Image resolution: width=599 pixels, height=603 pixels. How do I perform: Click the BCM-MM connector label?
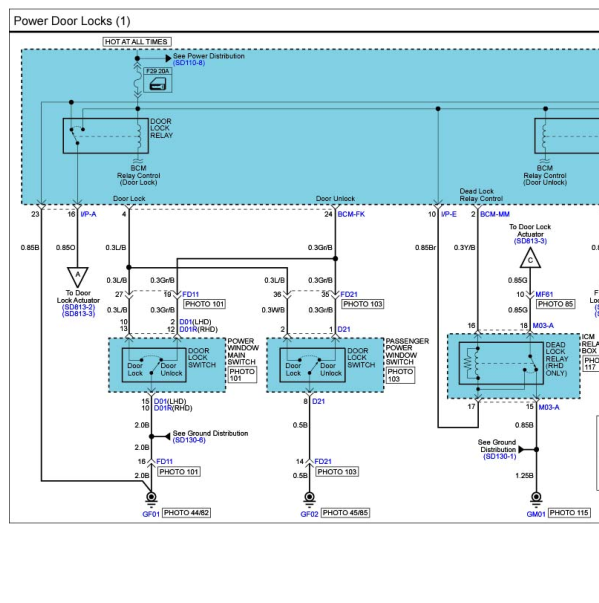click(495, 214)
